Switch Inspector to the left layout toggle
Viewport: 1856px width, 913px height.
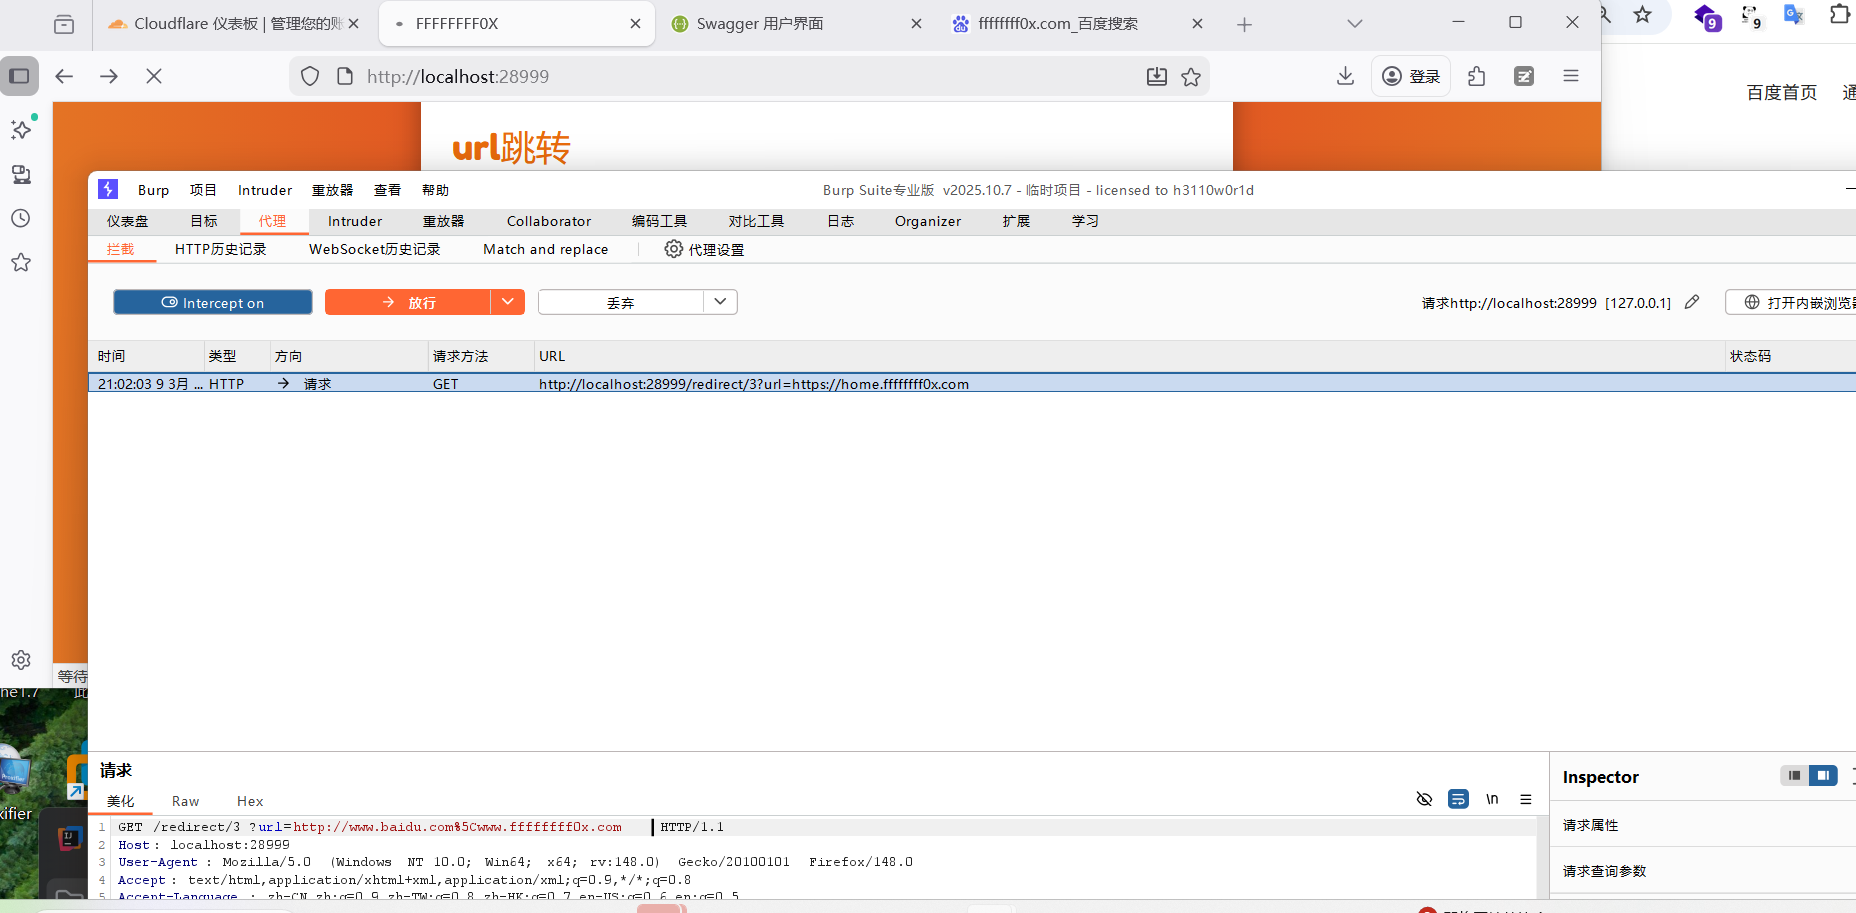coord(1795,776)
